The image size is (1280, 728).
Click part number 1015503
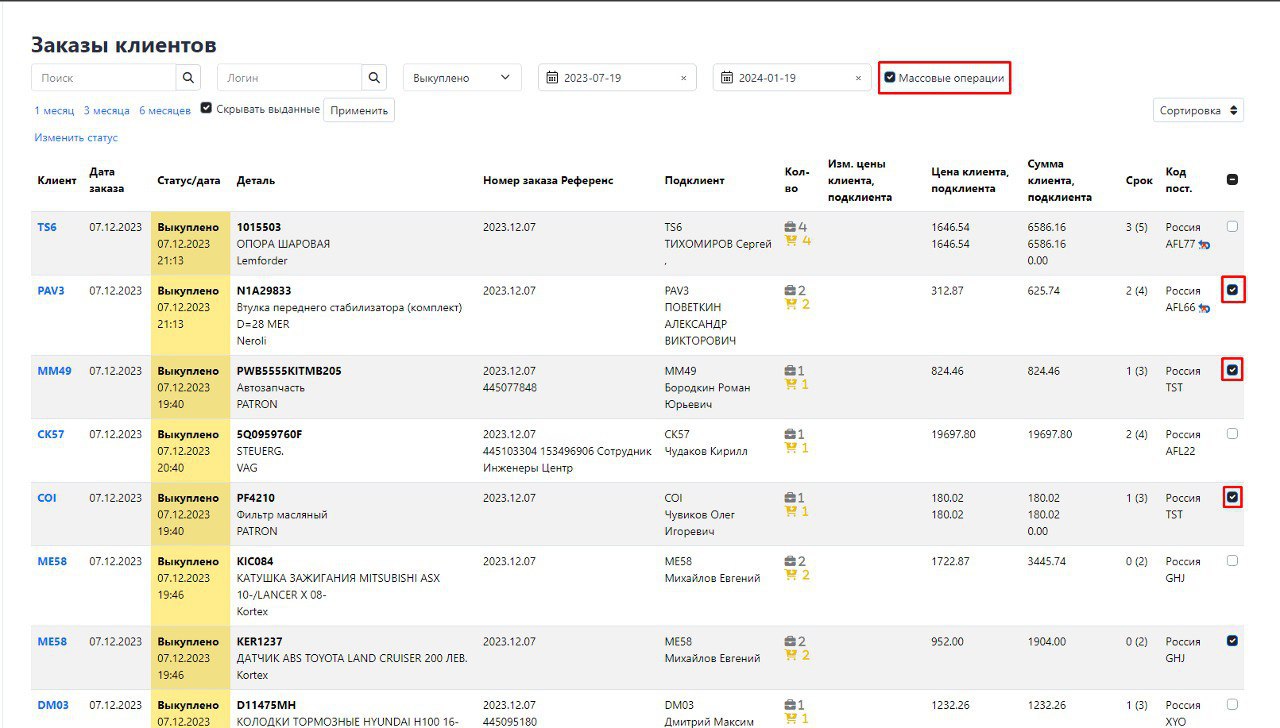[259, 227]
